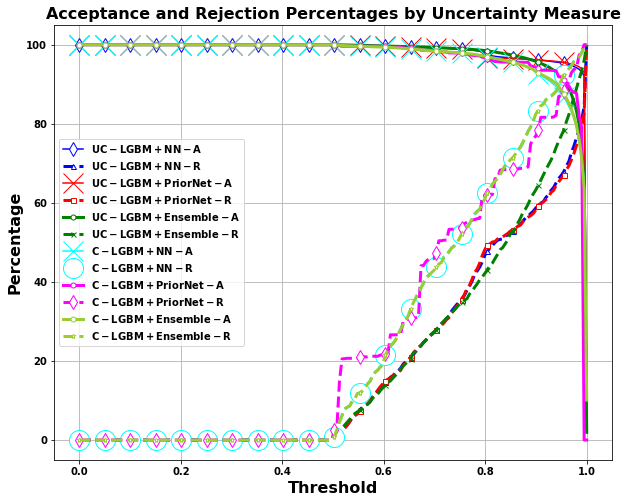This screenshot has width=627, height=503.
Task: Click the dark green line legend marker for UC-LGBM+Ensemble-A
Action: (74, 217)
